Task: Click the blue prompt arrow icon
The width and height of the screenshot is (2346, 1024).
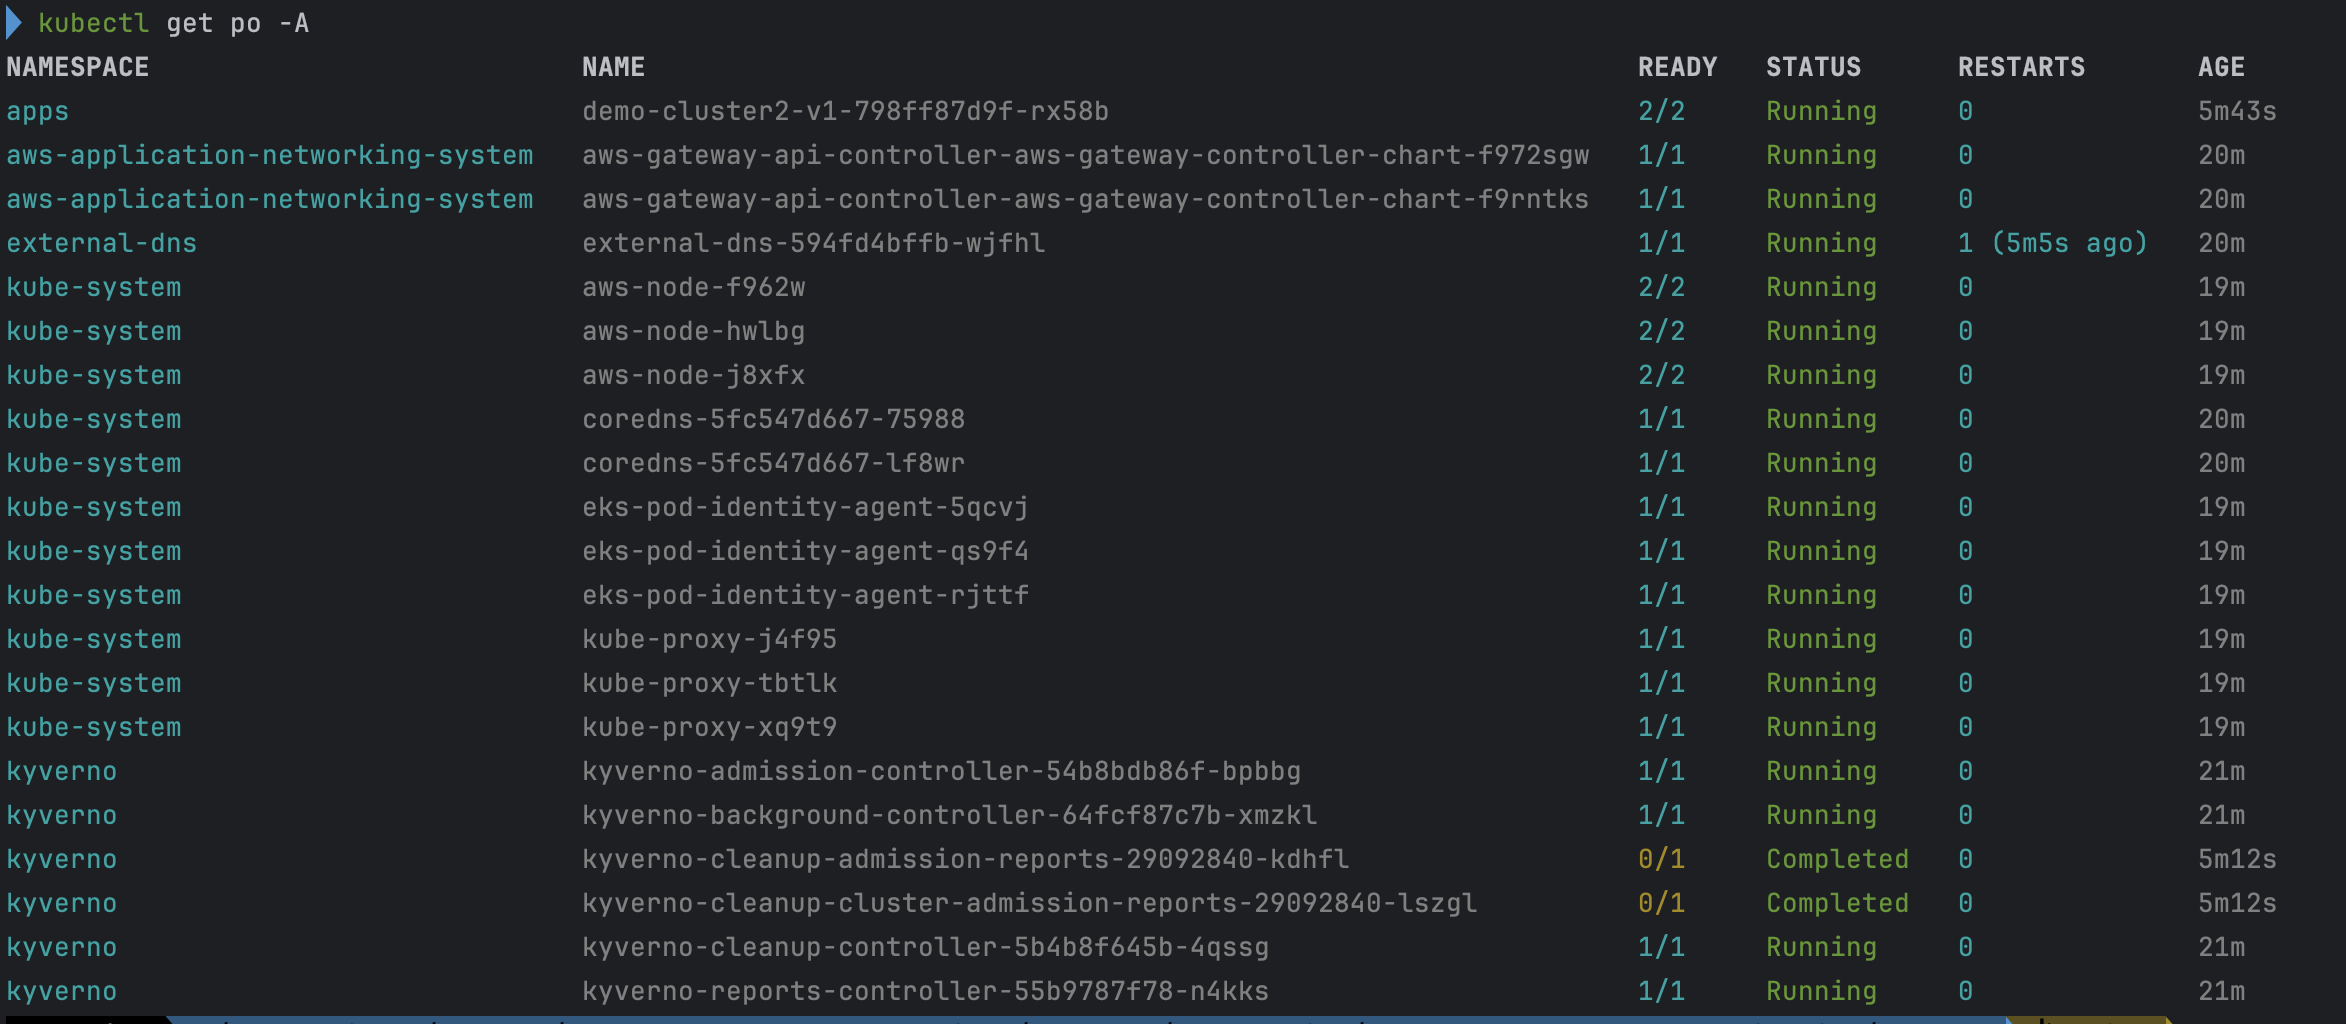Action: (x=14, y=23)
